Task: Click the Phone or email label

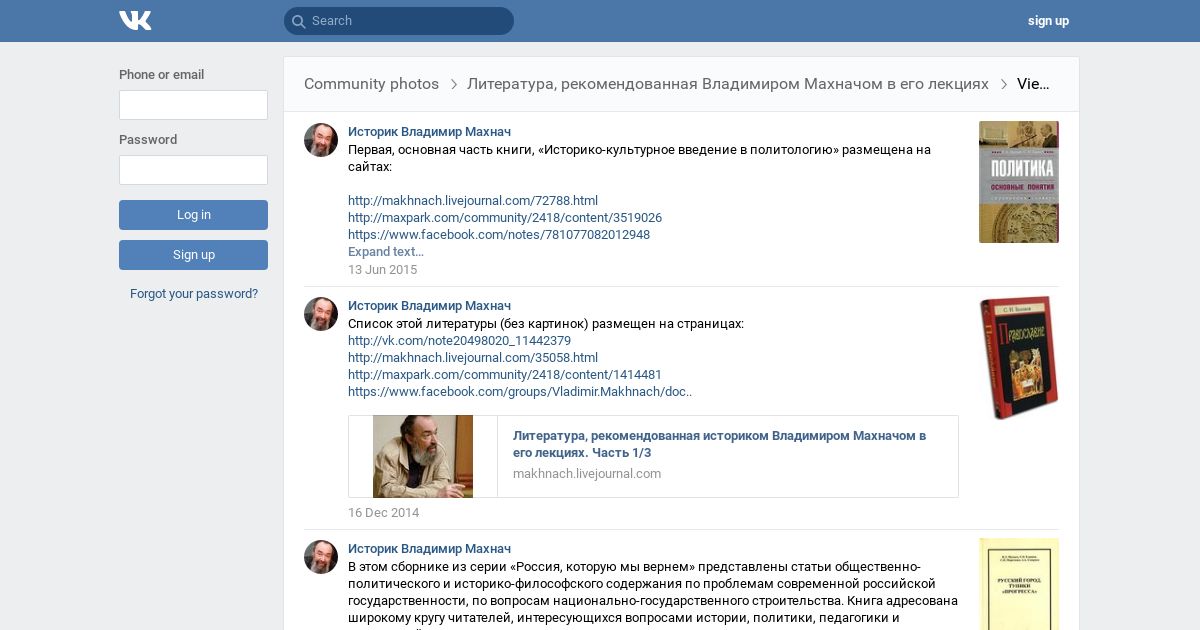Action: pyautogui.click(x=161, y=75)
